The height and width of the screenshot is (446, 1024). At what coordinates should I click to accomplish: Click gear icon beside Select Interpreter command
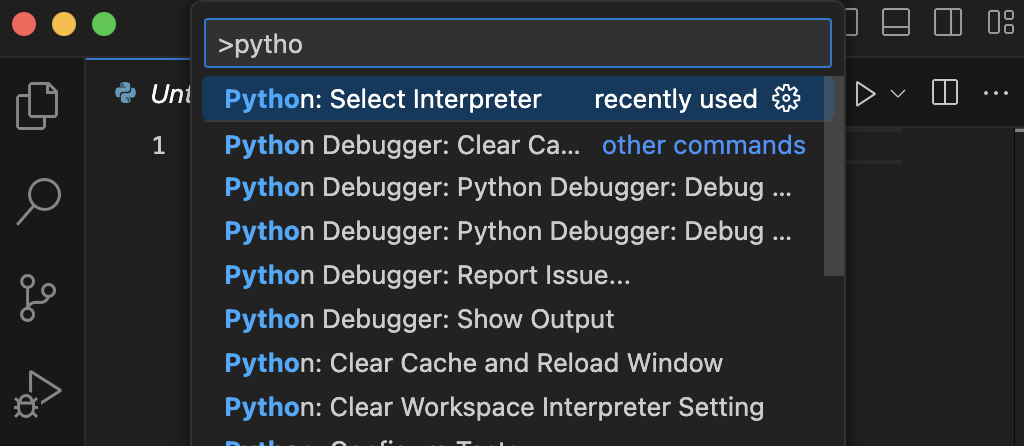[x=786, y=99]
